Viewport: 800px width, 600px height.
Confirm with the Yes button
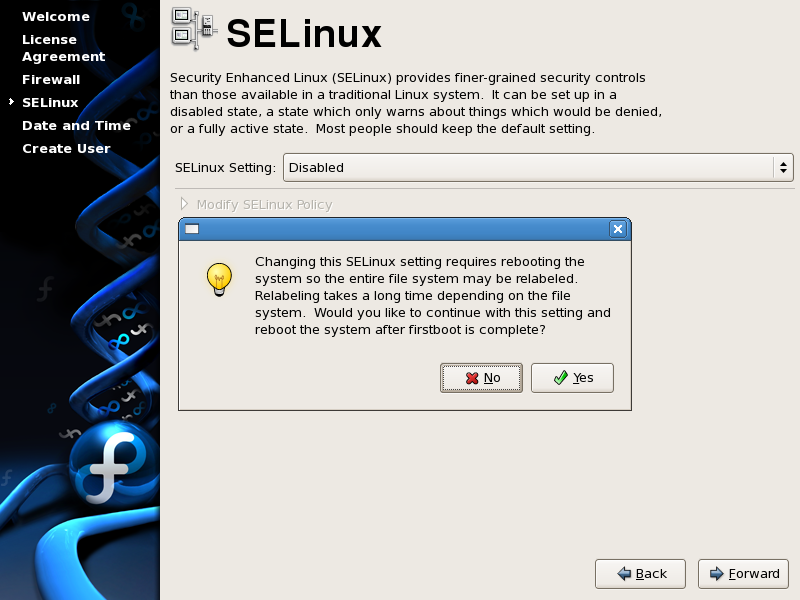tap(572, 378)
